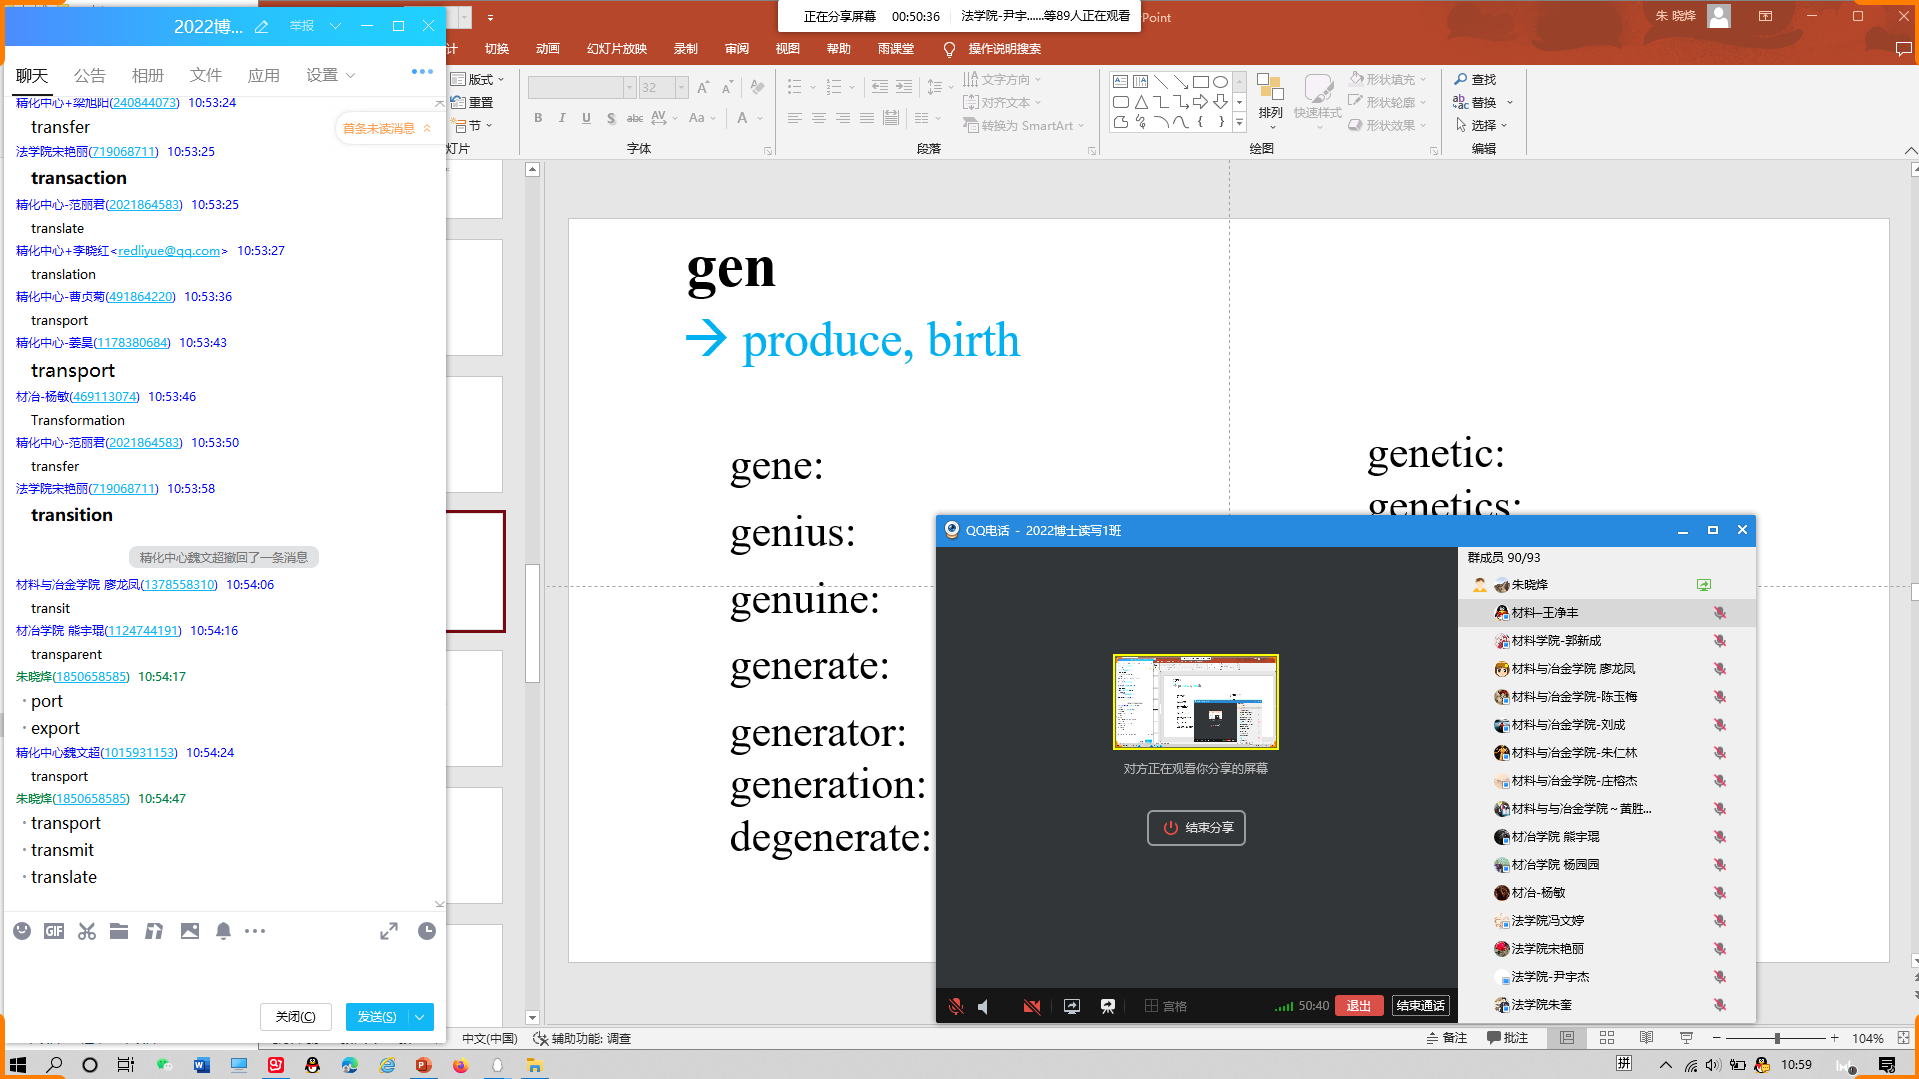
Task: Click the GIF button in chat toolbar
Action: pos(54,931)
